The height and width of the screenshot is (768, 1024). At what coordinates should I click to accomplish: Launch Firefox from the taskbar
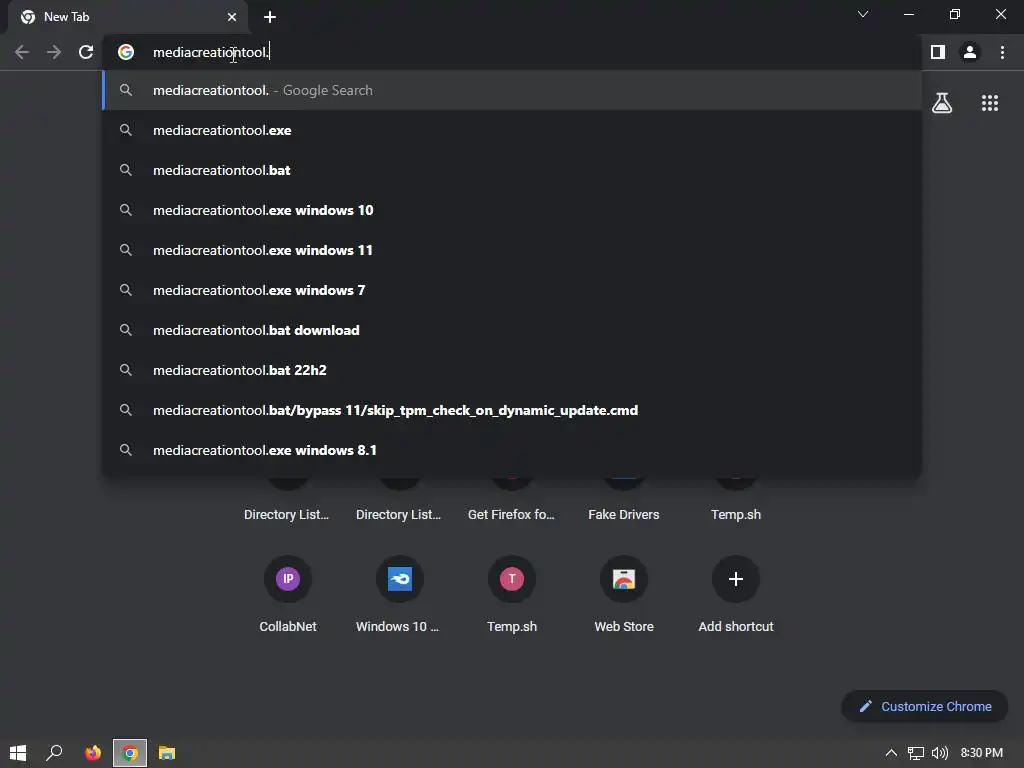(x=93, y=753)
